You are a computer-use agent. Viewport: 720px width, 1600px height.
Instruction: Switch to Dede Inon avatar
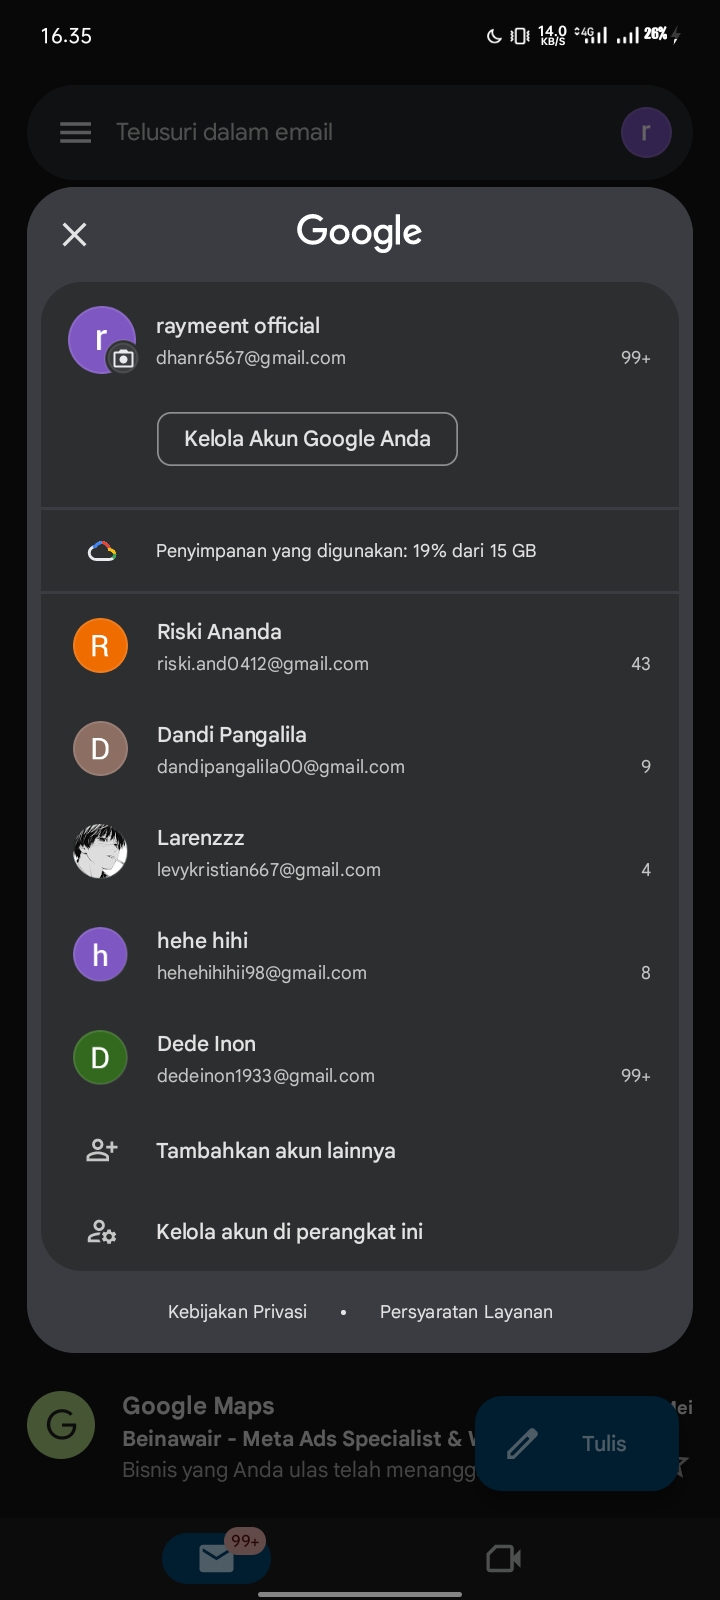click(x=100, y=1058)
